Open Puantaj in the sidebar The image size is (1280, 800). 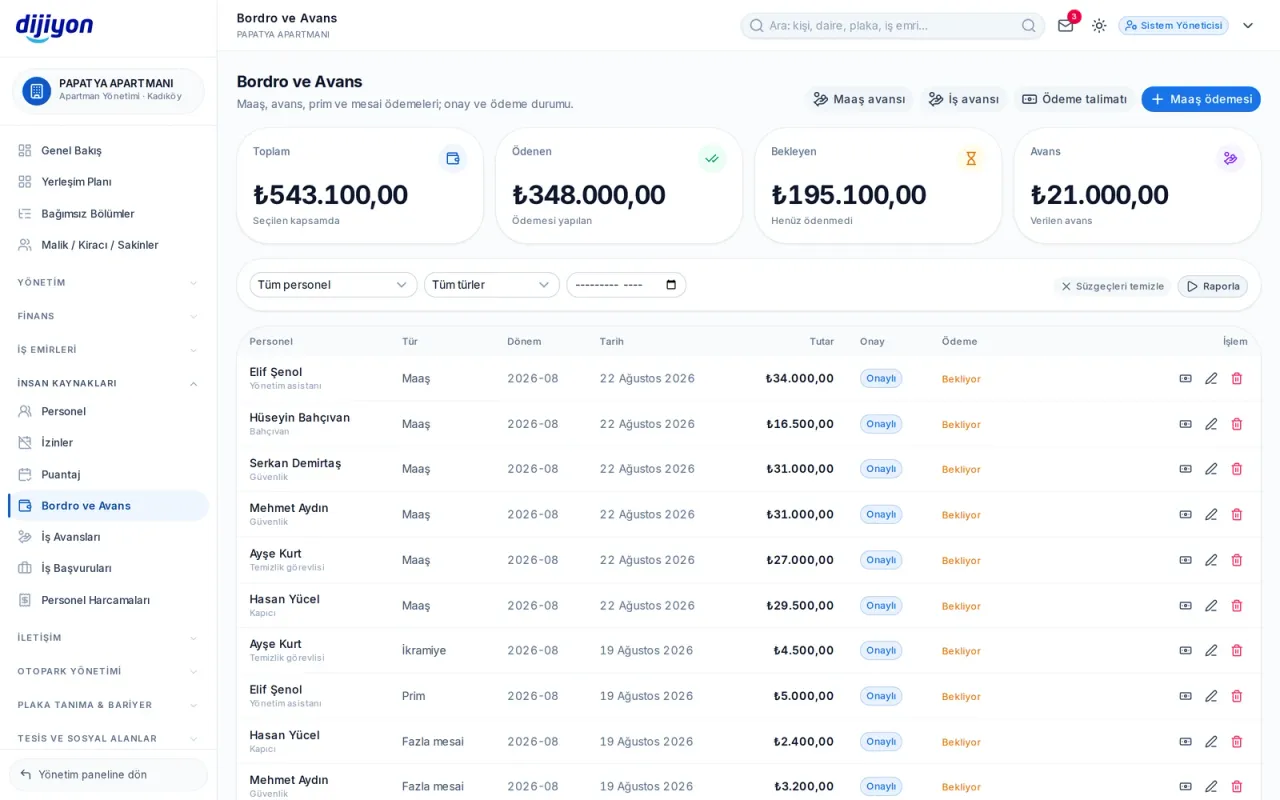point(108,474)
